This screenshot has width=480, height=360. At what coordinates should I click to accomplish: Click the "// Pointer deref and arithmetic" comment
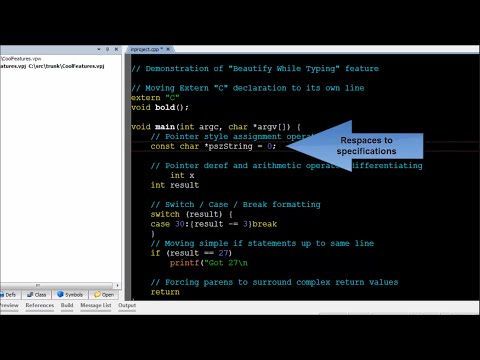(286, 166)
